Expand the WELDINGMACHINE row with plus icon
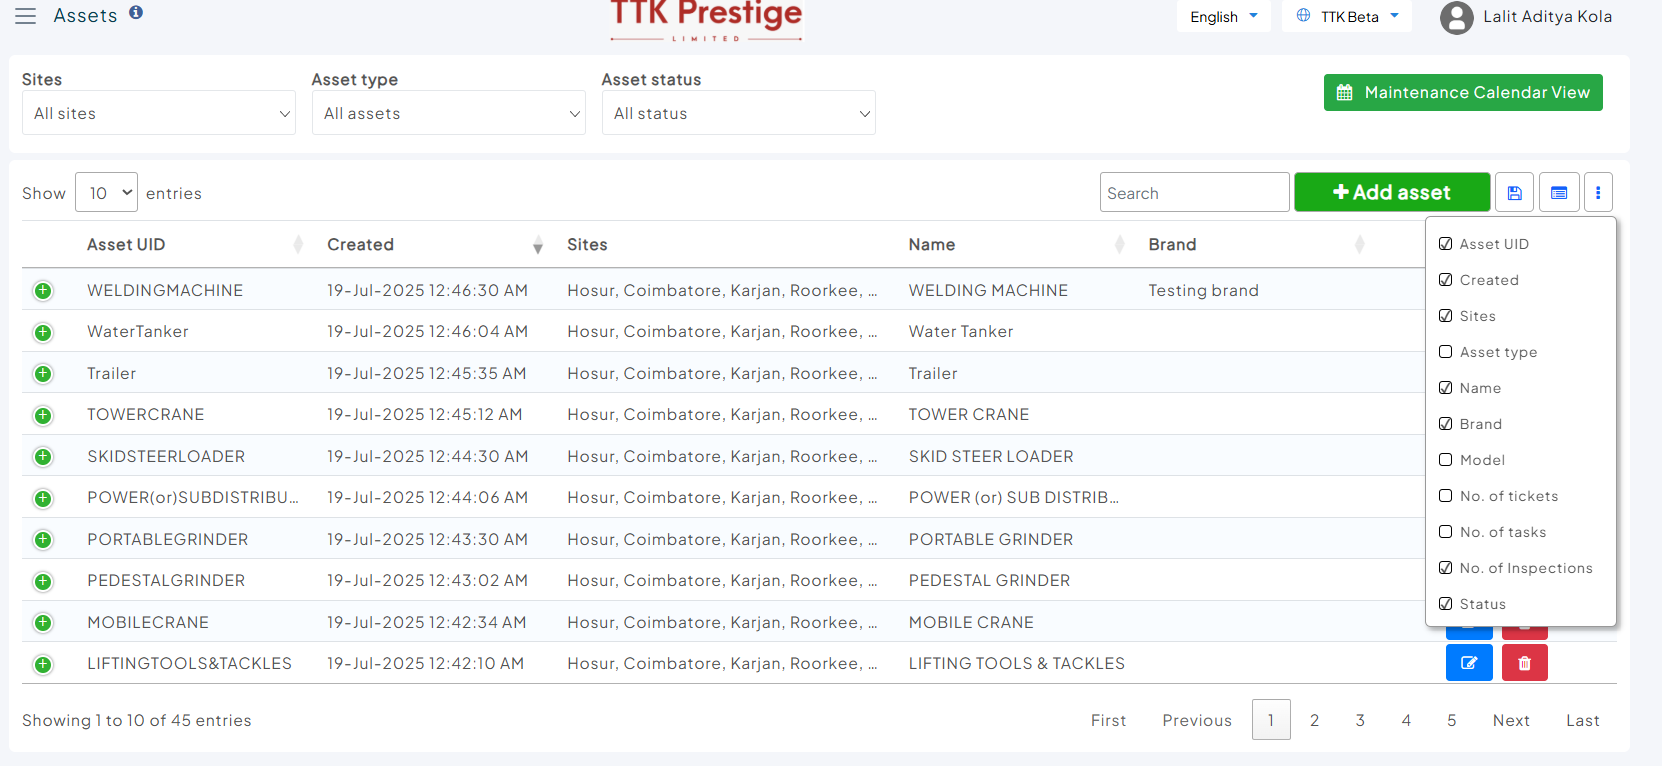The width and height of the screenshot is (1662, 766). tap(43, 291)
